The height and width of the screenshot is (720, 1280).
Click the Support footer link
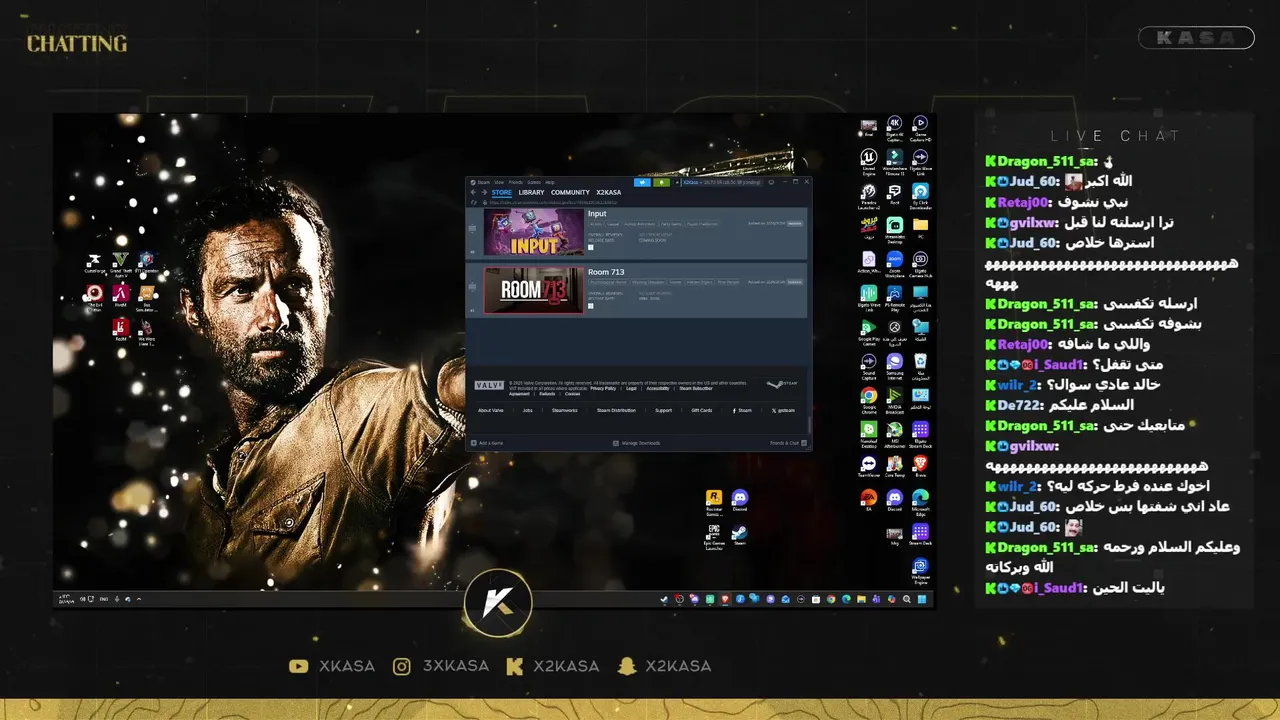tap(663, 410)
